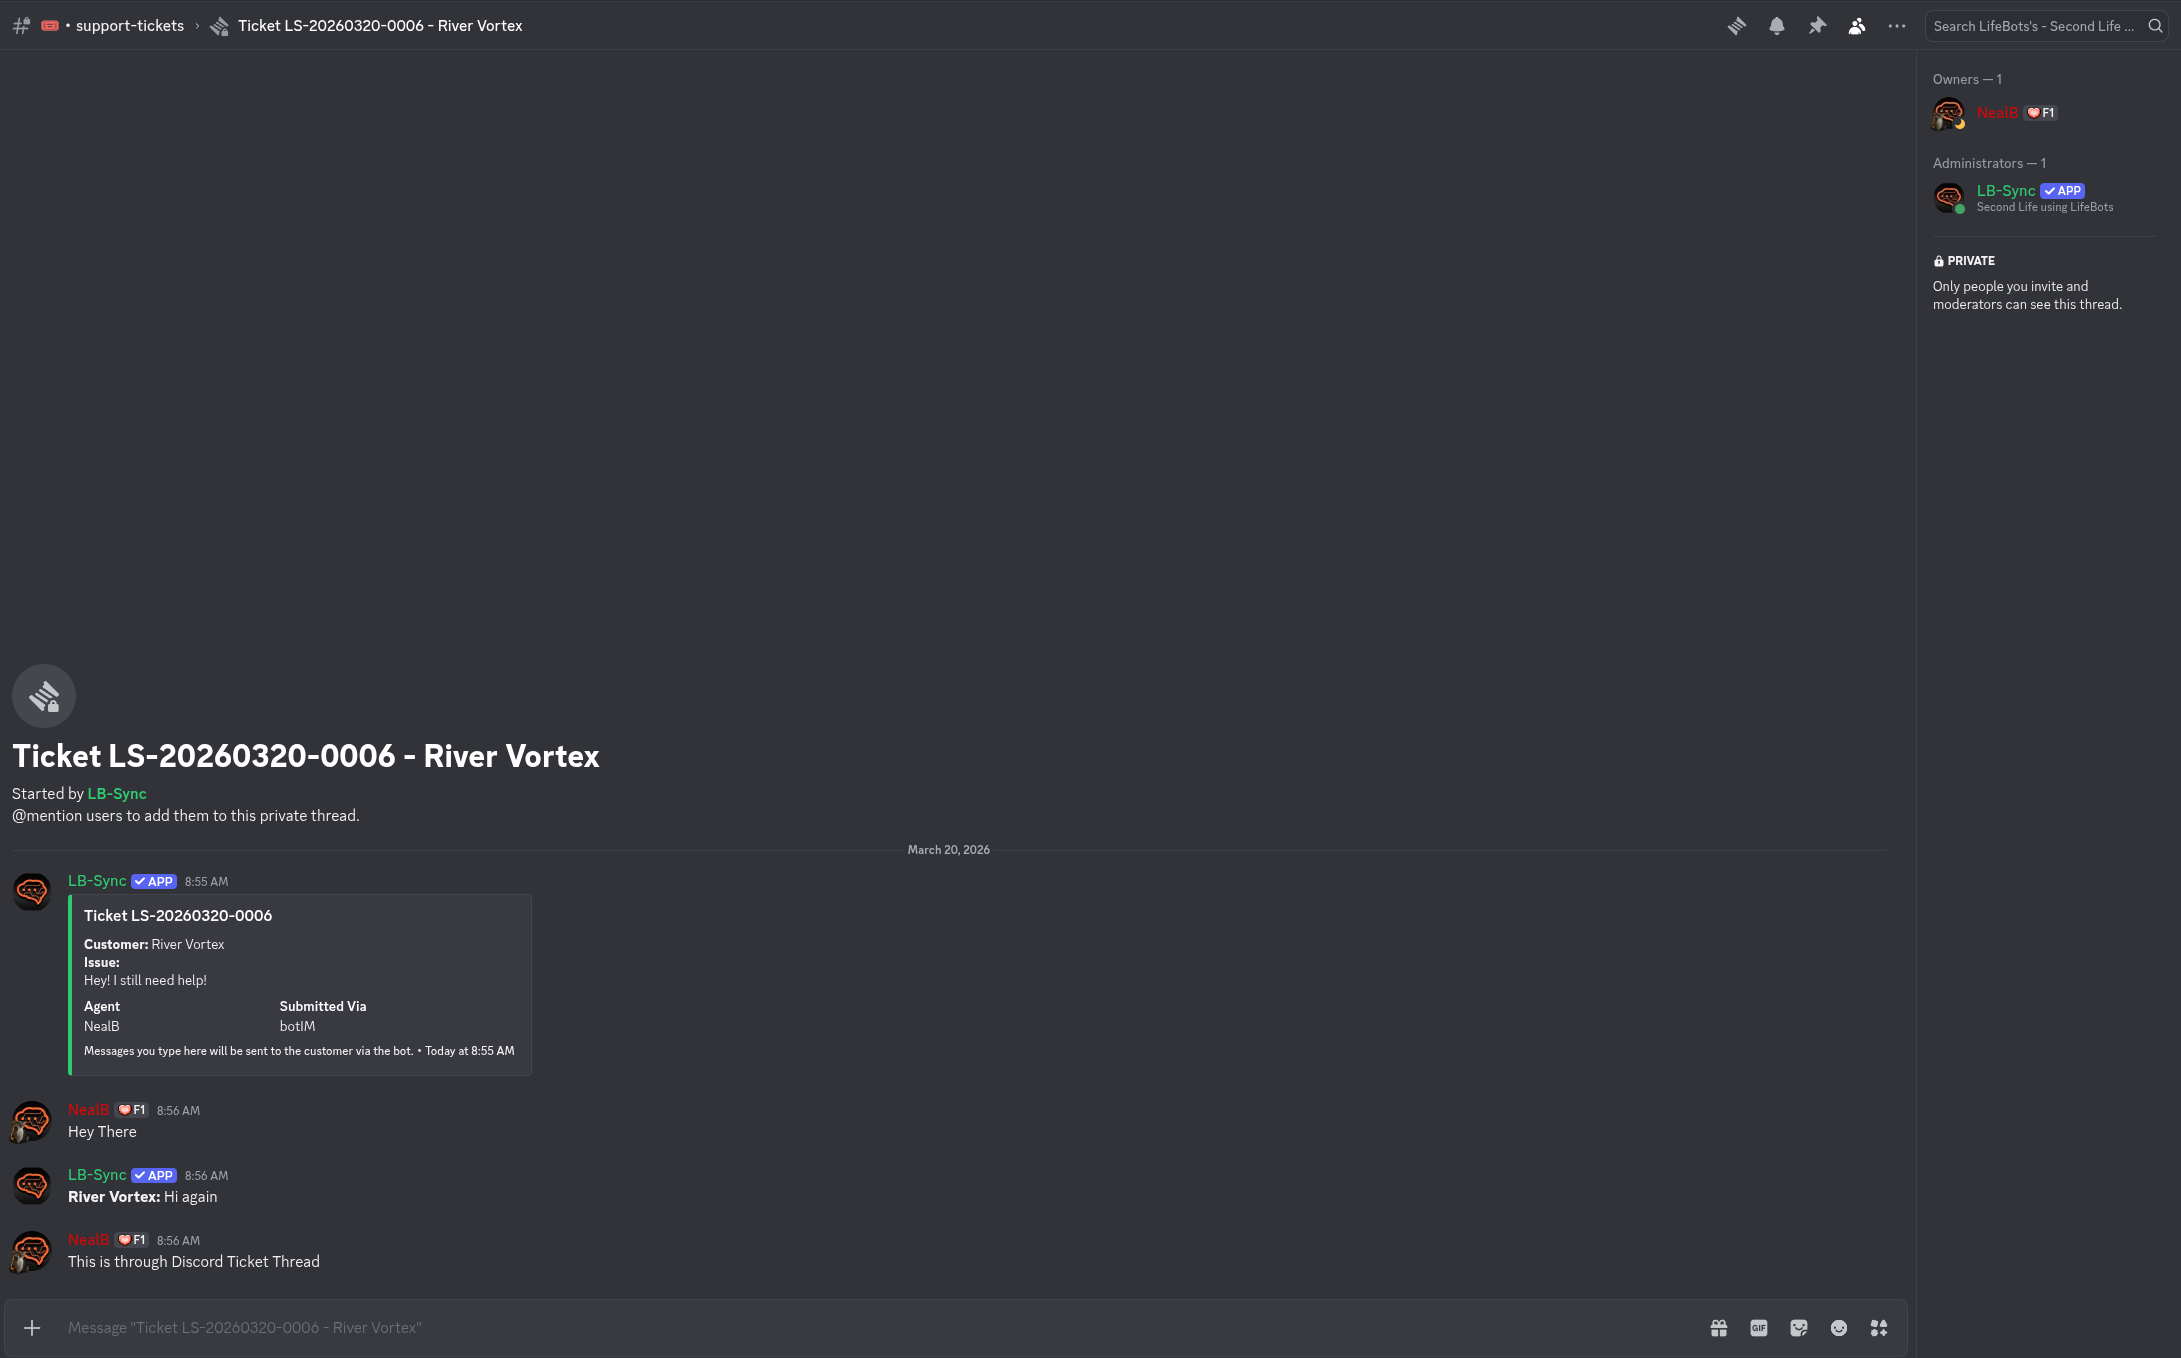Collapse the Administrators section
The width and height of the screenshot is (2181, 1358).
[x=1988, y=163]
